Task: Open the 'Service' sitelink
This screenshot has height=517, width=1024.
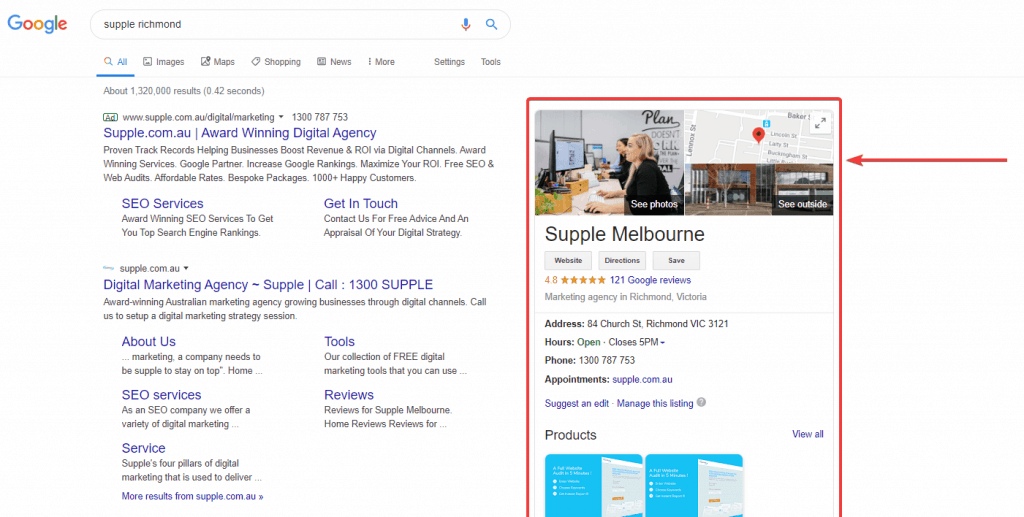Action: point(143,448)
